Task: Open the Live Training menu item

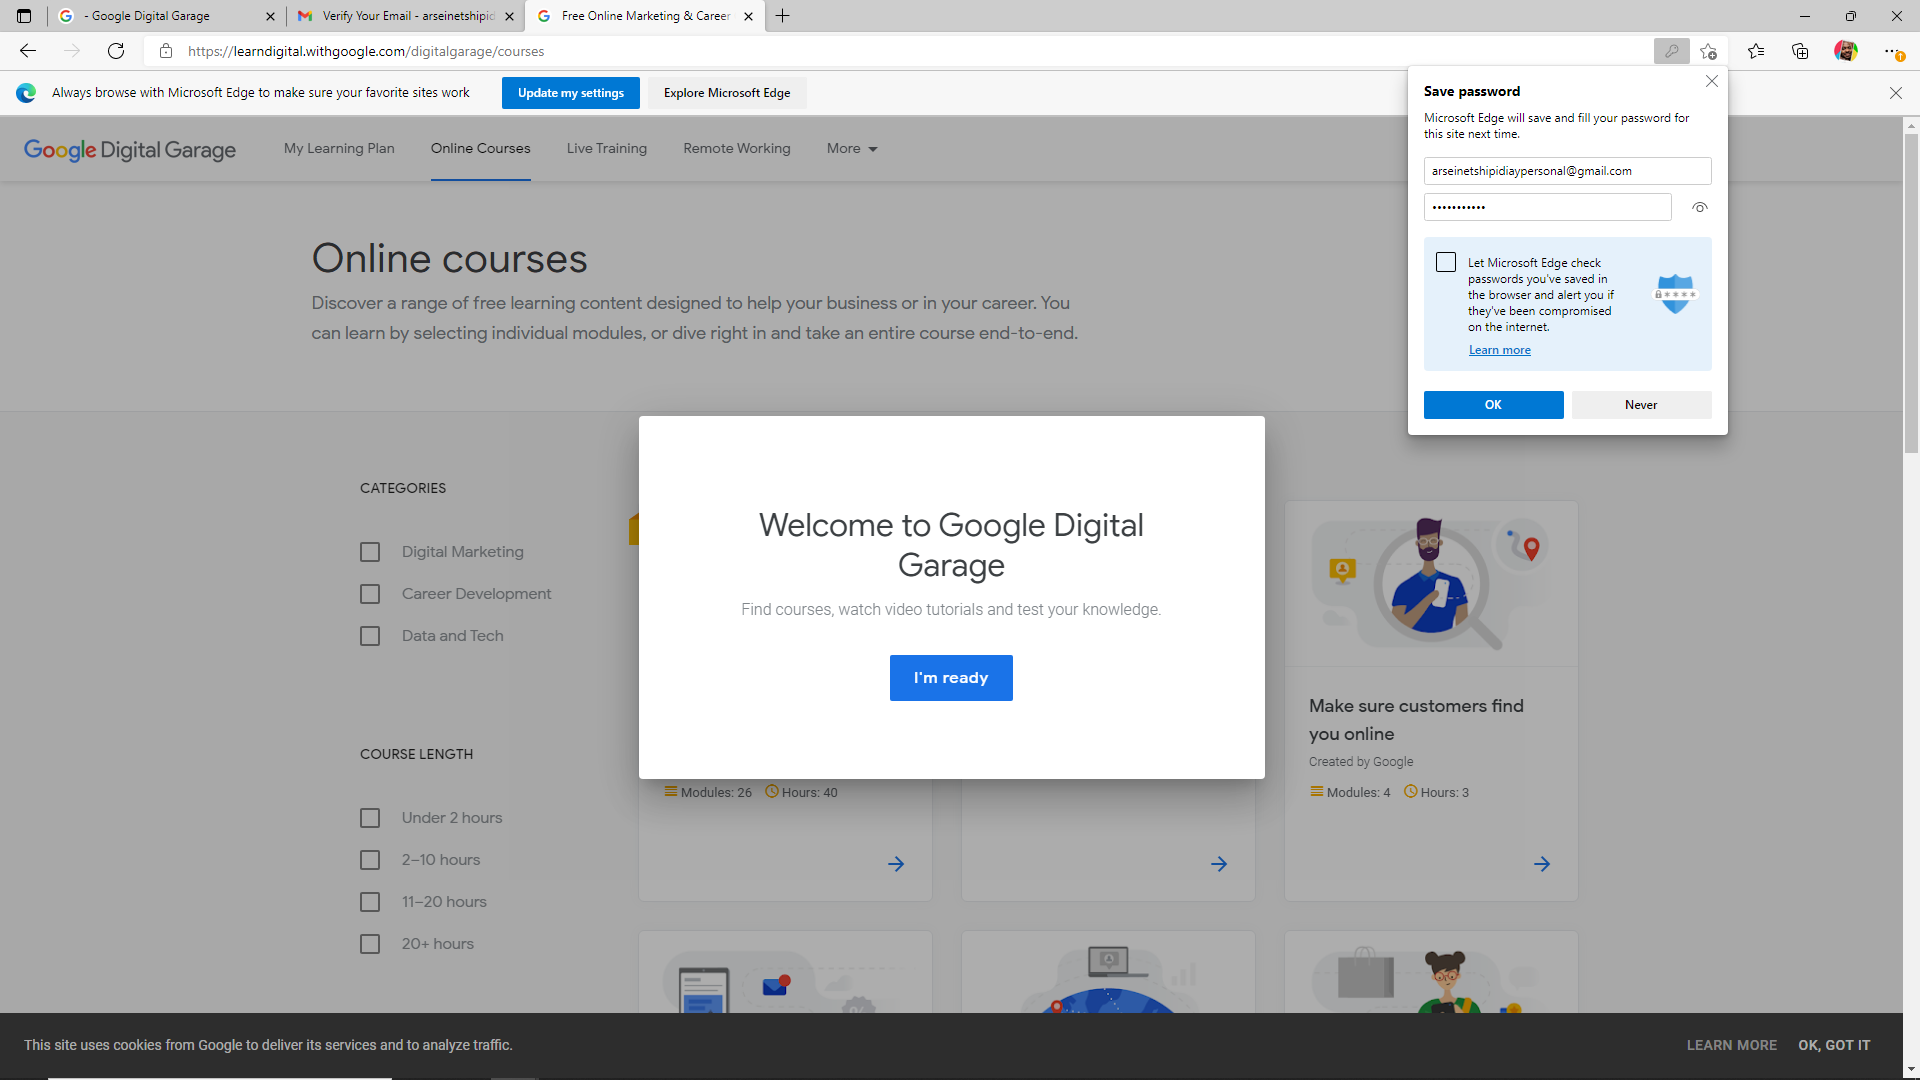Action: click(606, 149)
